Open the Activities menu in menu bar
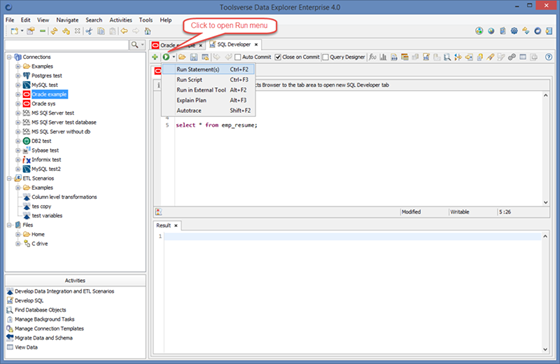Image resolution: width=560 pixels, height=364 pixels. [x=121, y=20]
